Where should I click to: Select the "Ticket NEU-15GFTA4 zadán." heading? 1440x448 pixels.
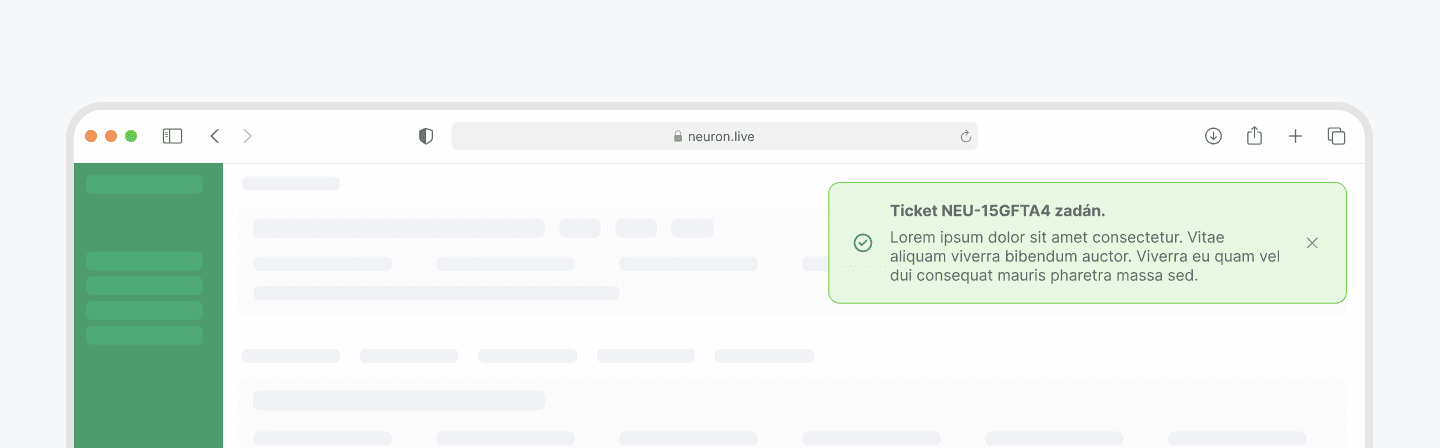(x=997, y=211)
